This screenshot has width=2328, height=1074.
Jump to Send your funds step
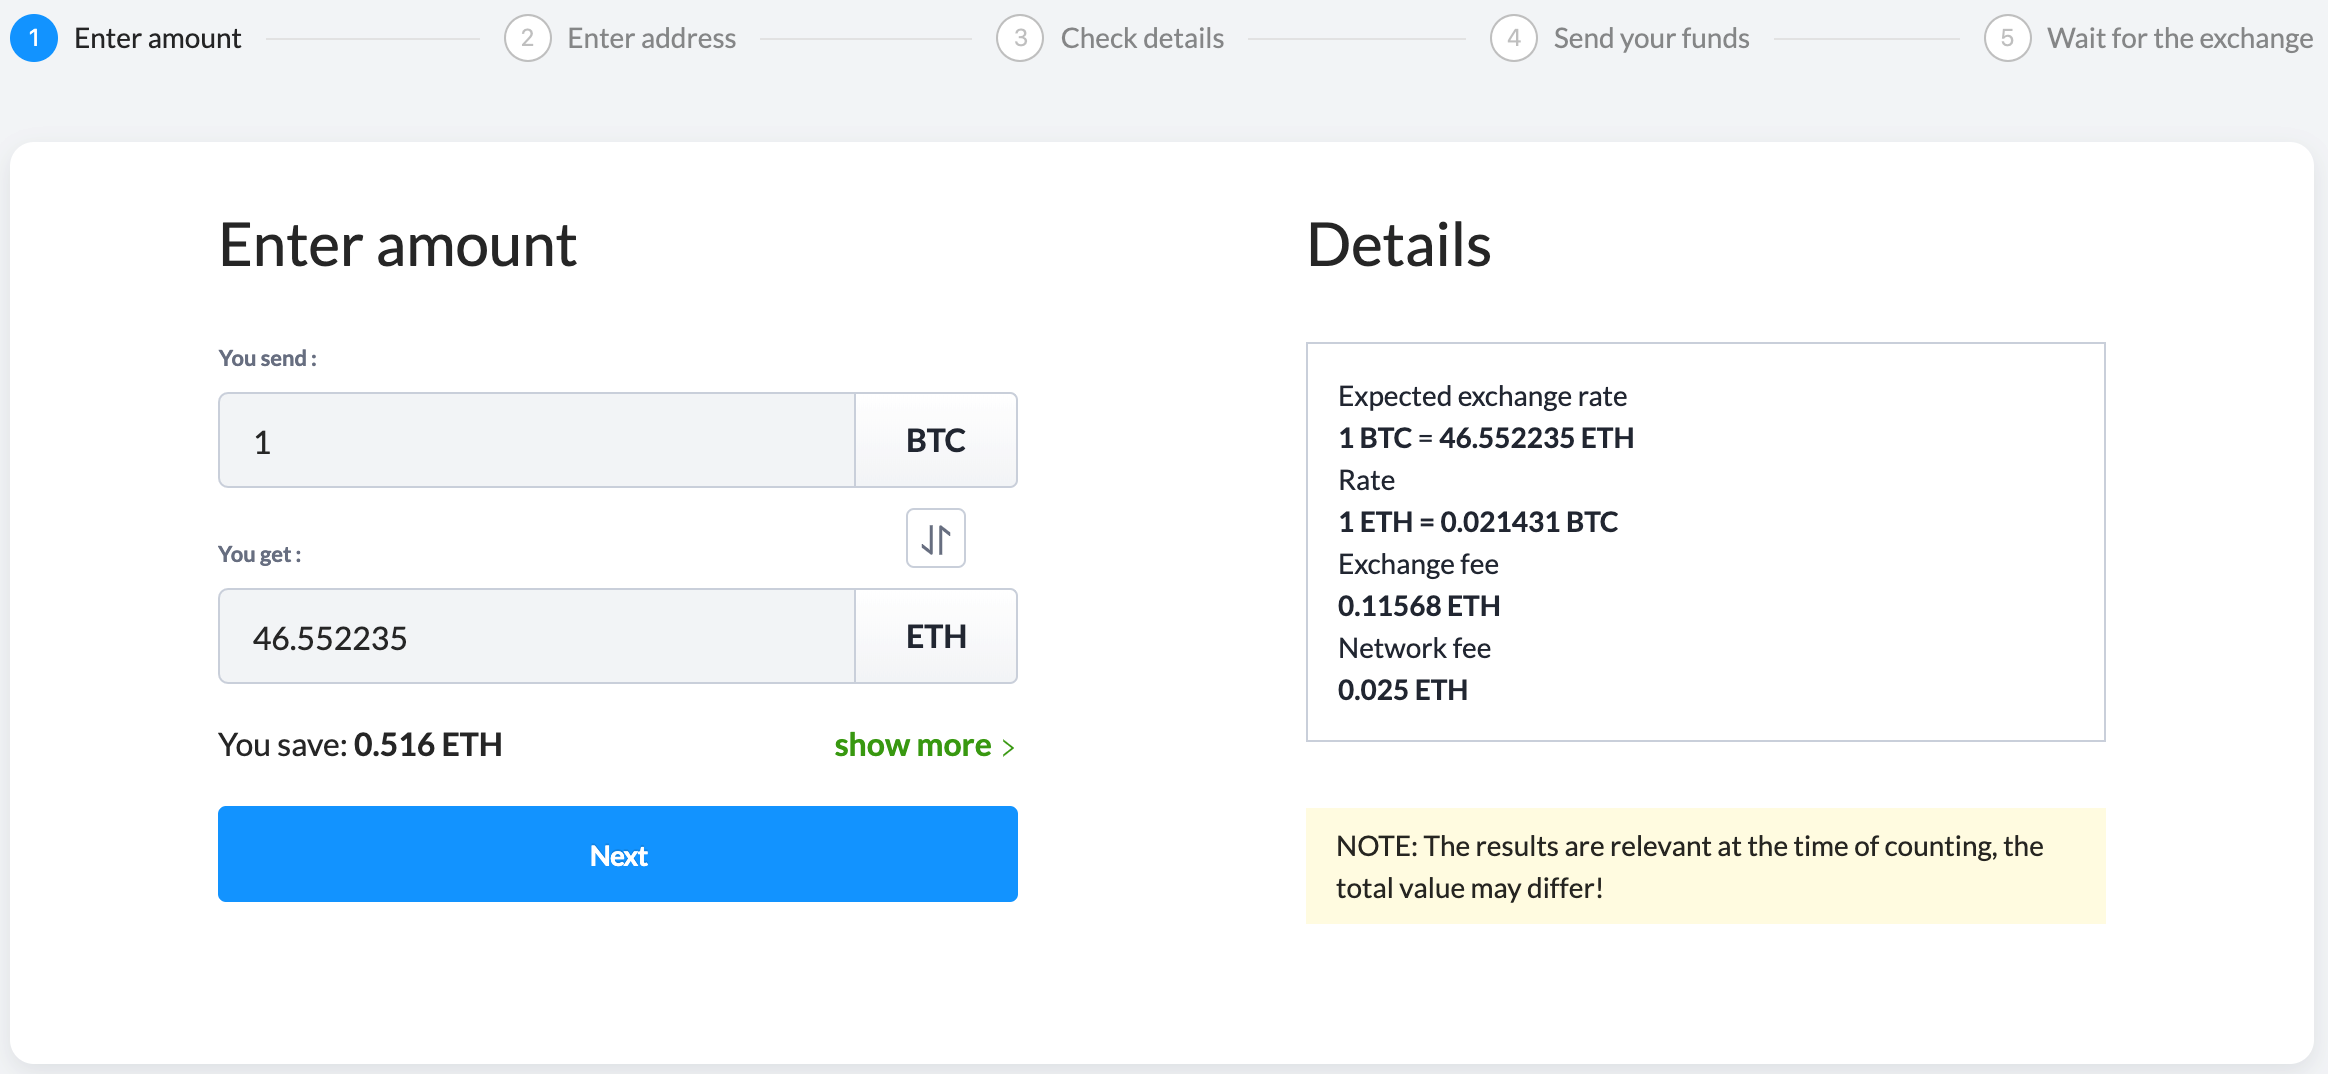click(x=1651, y=38)
